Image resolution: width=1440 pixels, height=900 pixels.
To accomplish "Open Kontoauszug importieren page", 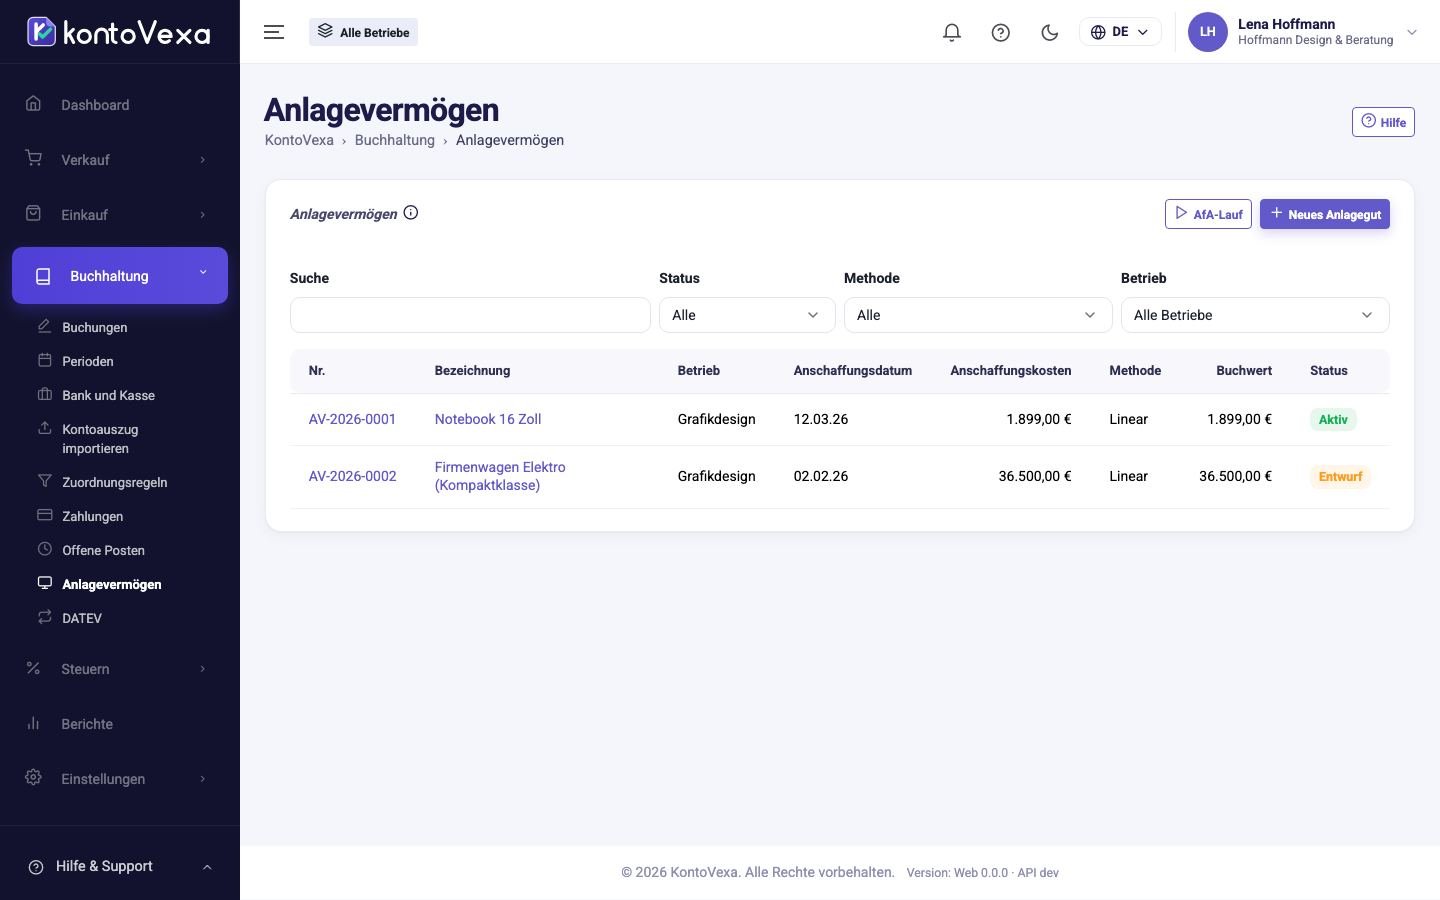I will (x=100, y=439).
